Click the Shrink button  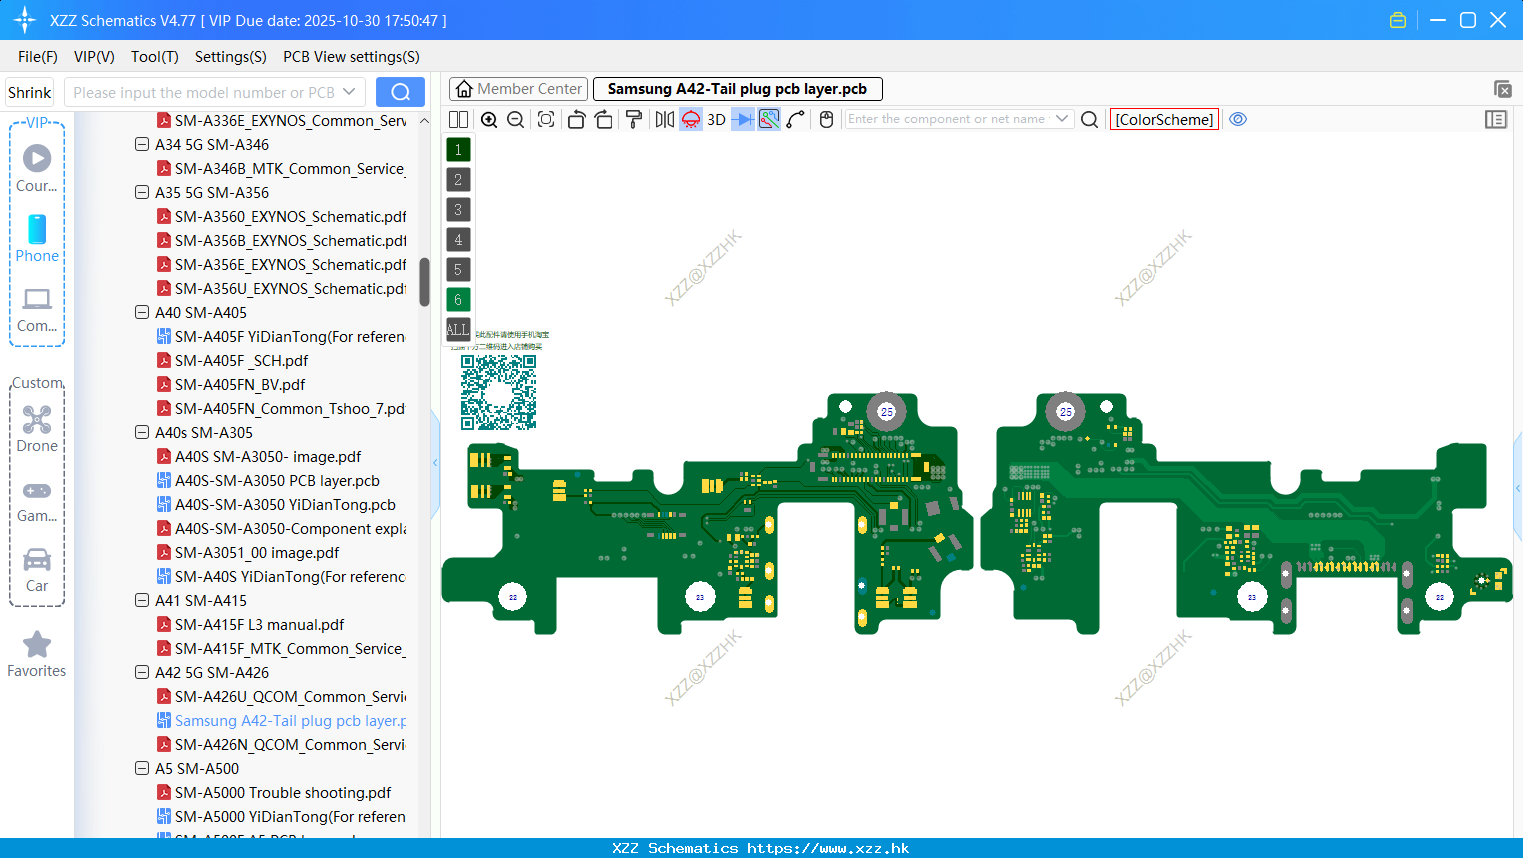coord(30,92)
